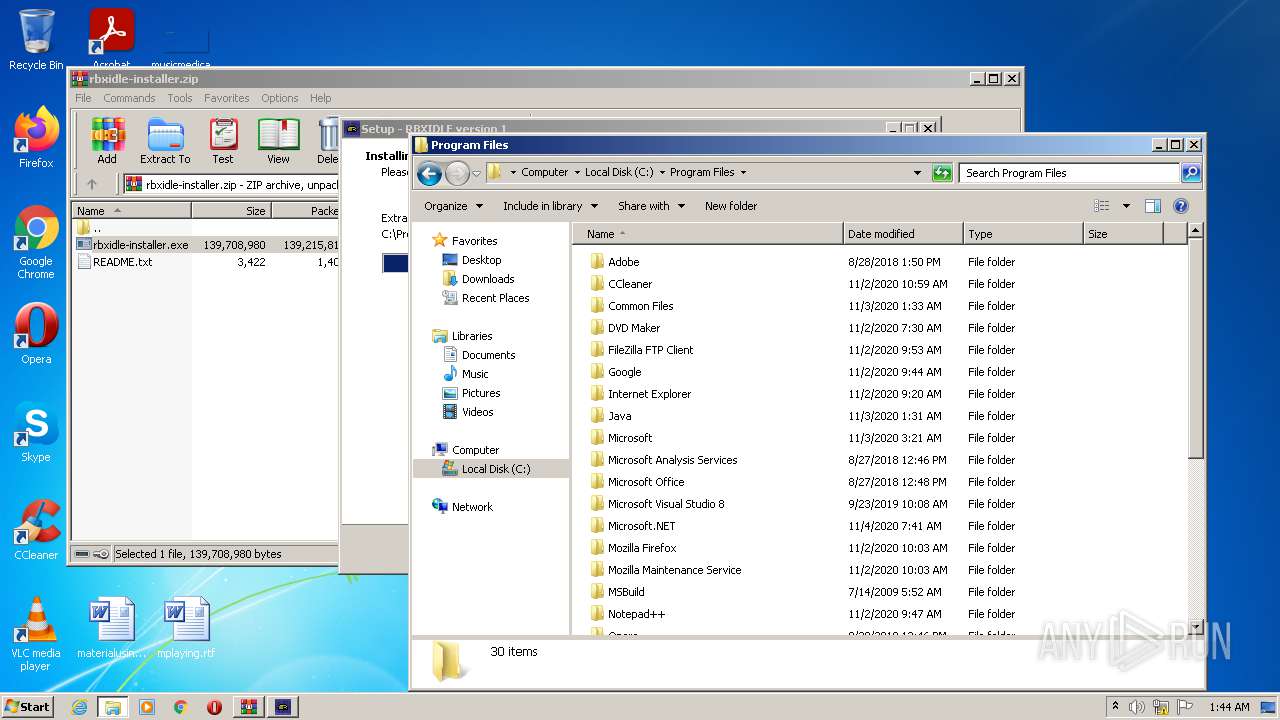1280x720 pixels.
Task: Open the Commands menu in WinRAR
Action: pos(129,98)
